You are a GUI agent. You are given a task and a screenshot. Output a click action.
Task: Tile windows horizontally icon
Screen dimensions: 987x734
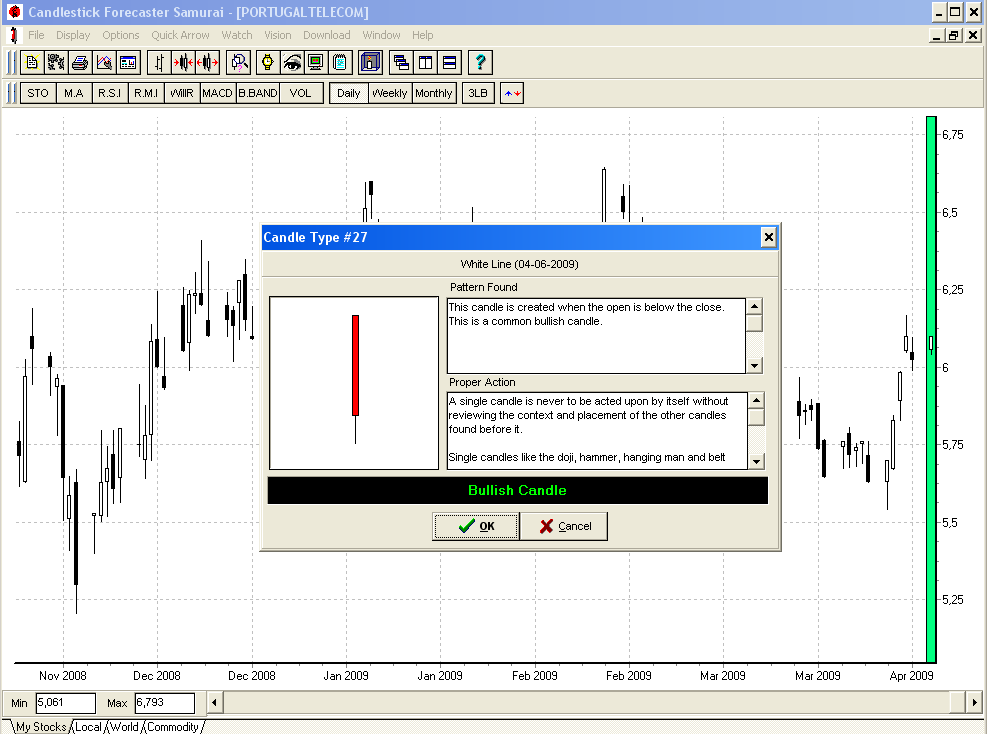coord(449,62)
